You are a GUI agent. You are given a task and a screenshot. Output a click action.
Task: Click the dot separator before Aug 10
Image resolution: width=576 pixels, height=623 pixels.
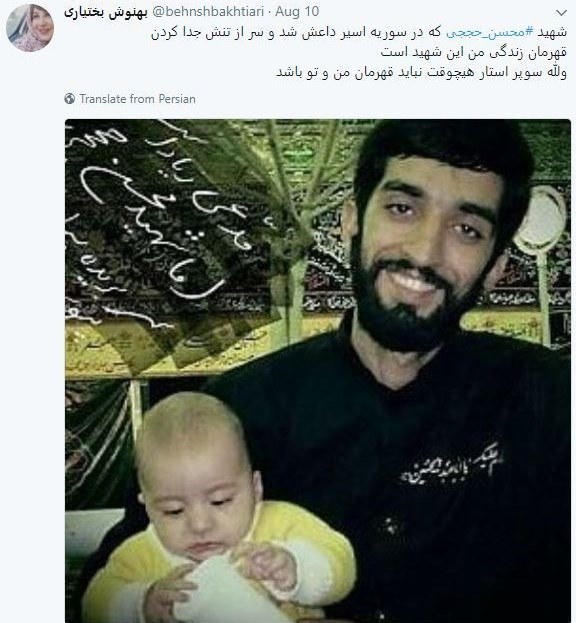[269, 12]
